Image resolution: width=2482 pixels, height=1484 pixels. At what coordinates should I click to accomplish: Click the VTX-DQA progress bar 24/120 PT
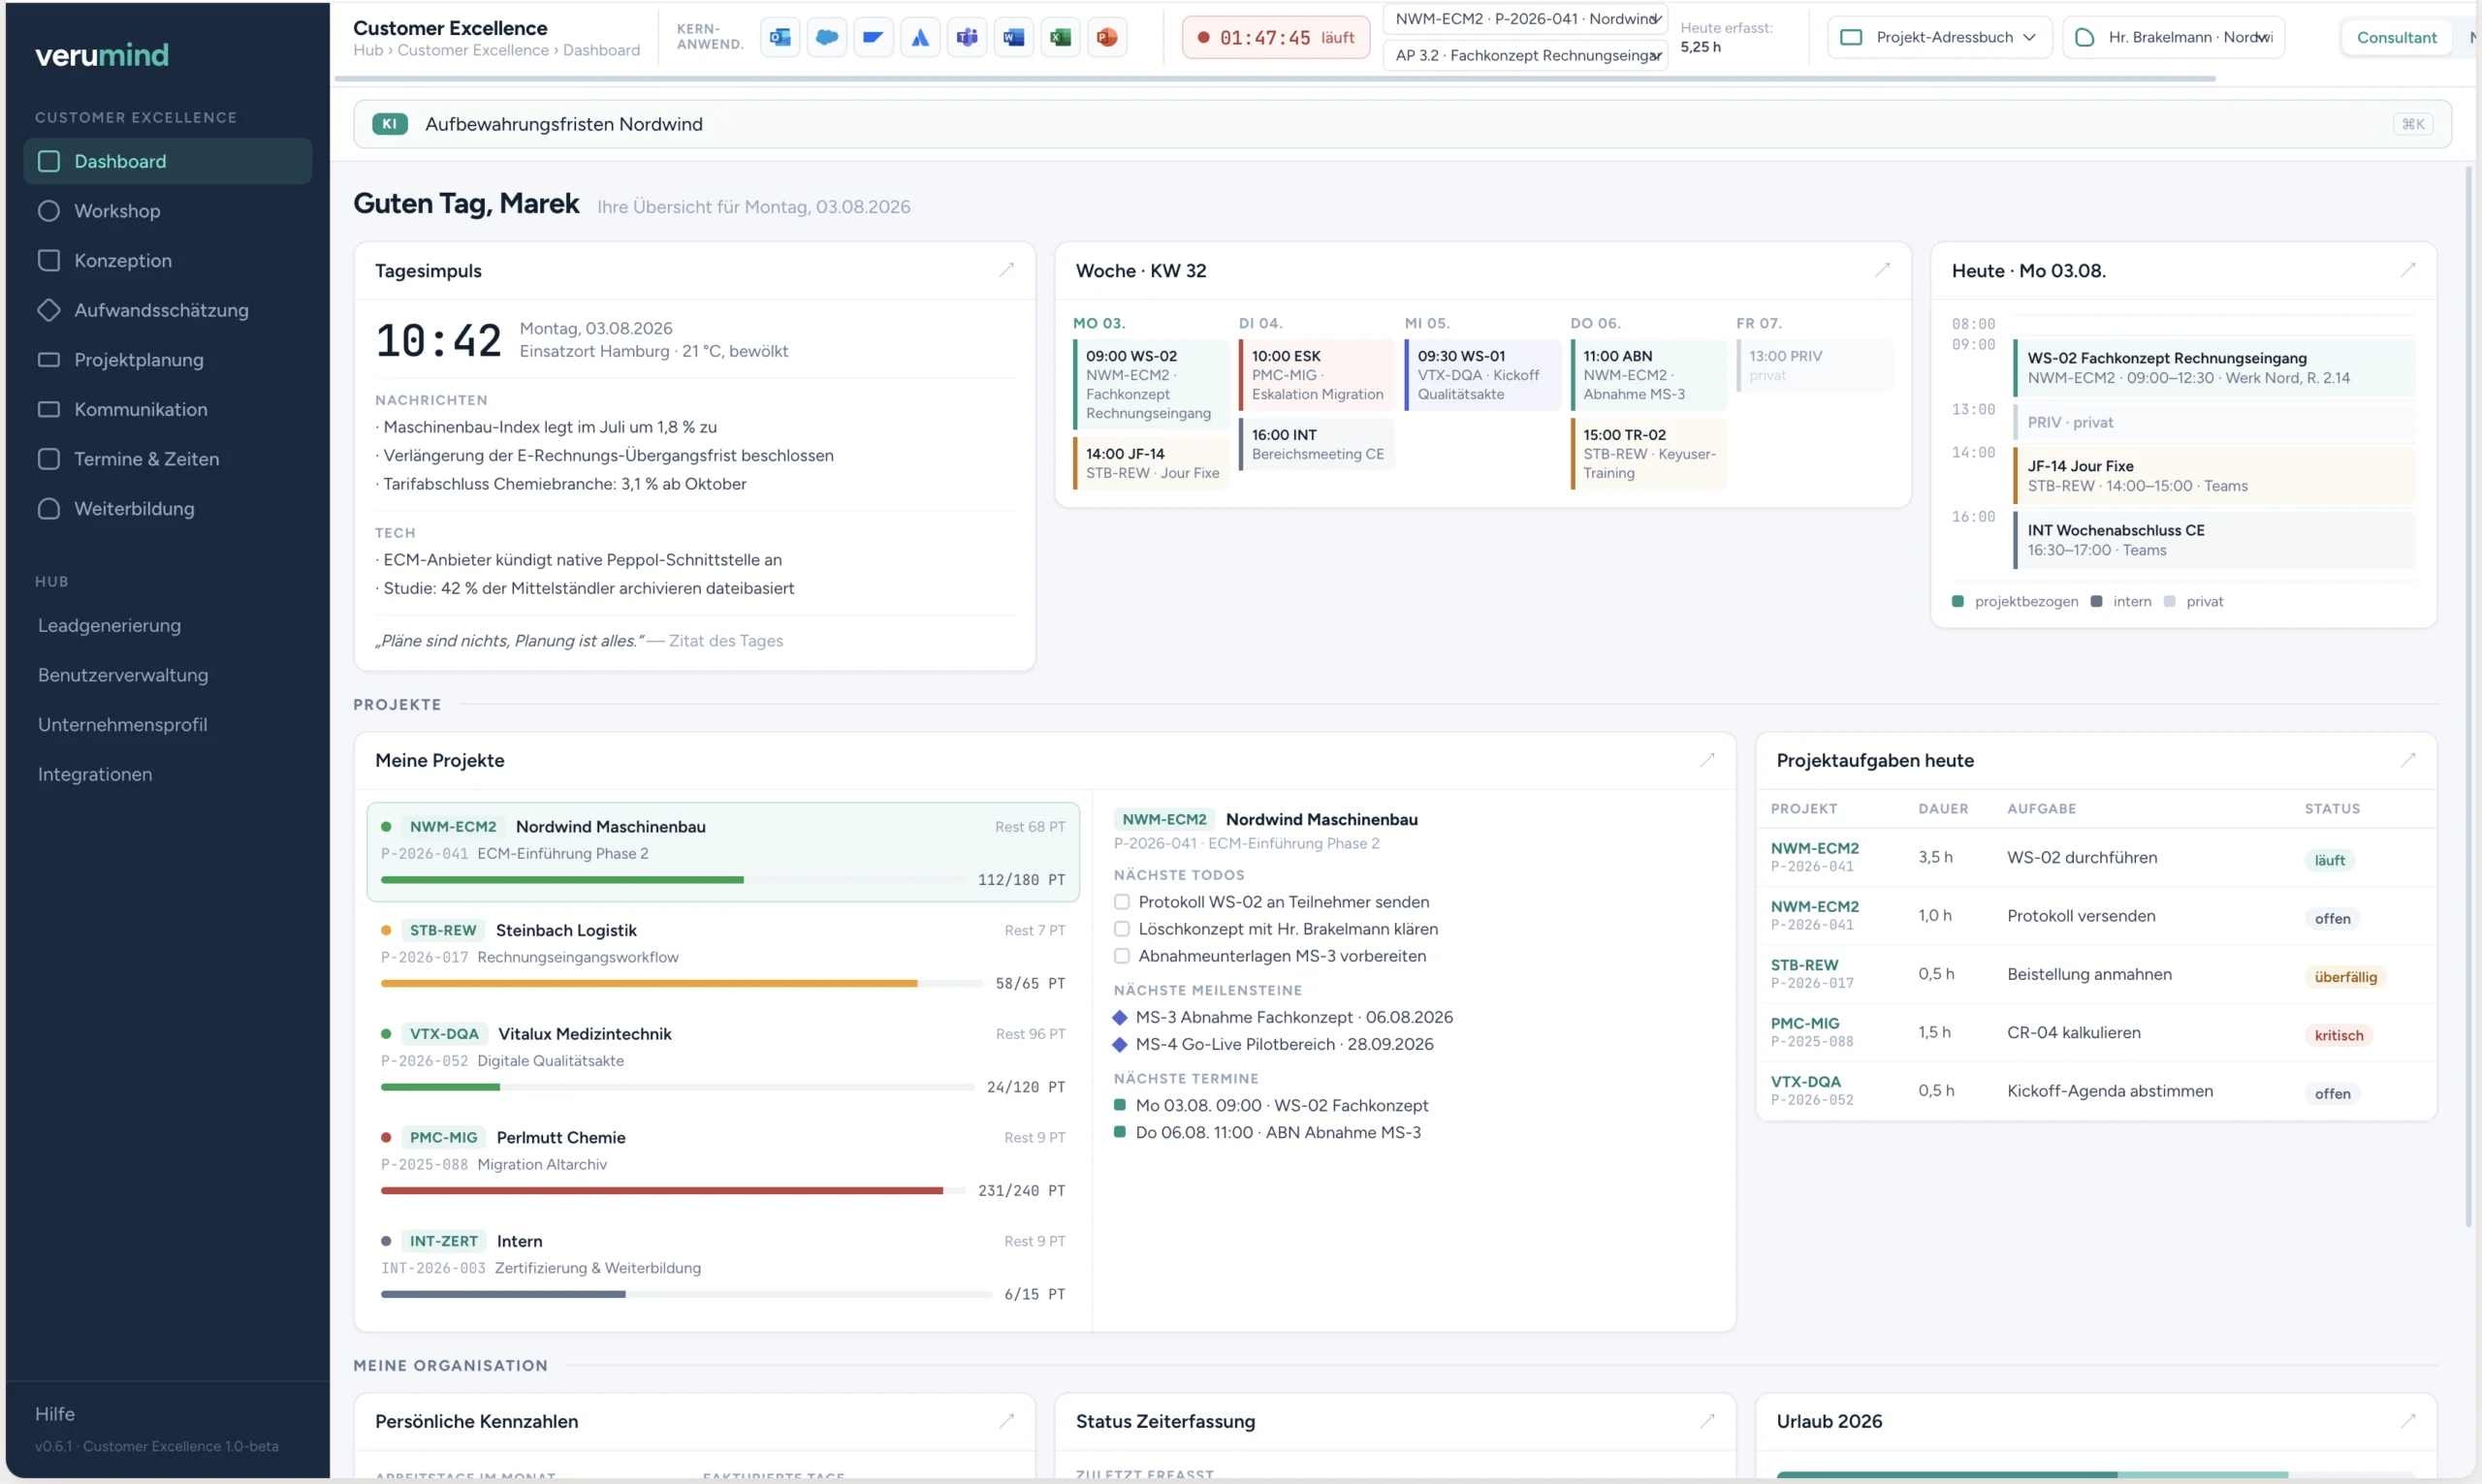pos(677,1087)
